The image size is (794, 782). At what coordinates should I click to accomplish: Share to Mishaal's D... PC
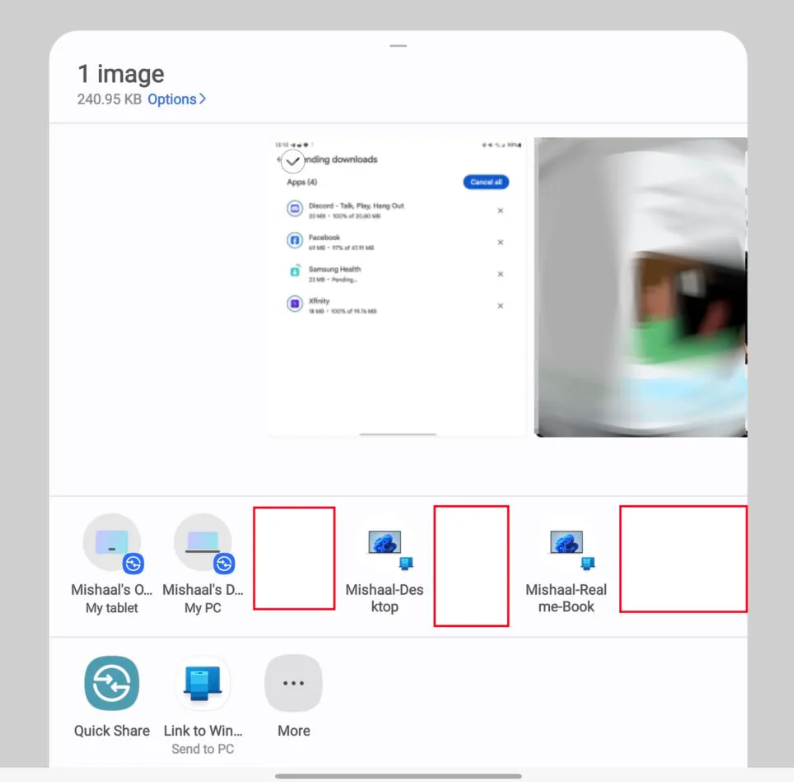(203, 564)
